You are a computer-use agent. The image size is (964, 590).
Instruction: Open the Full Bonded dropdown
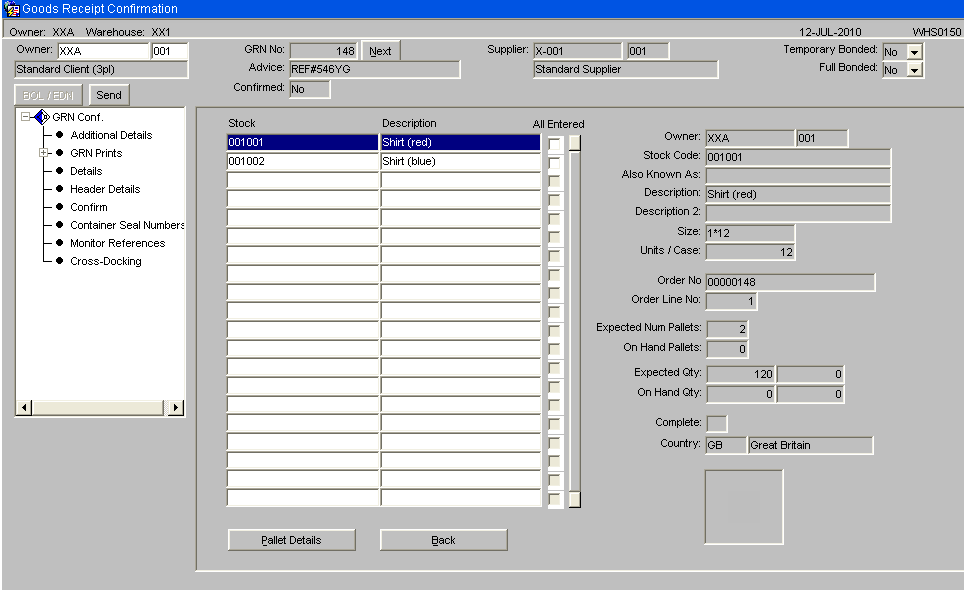click(x=914, y=70)
